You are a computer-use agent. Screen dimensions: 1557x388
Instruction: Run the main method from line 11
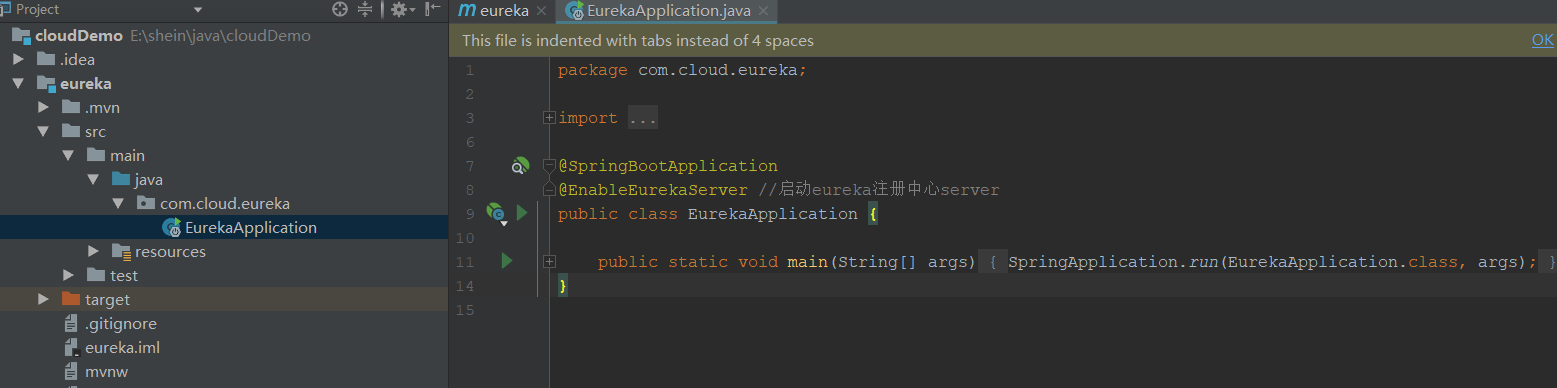[x=506, y=261]
